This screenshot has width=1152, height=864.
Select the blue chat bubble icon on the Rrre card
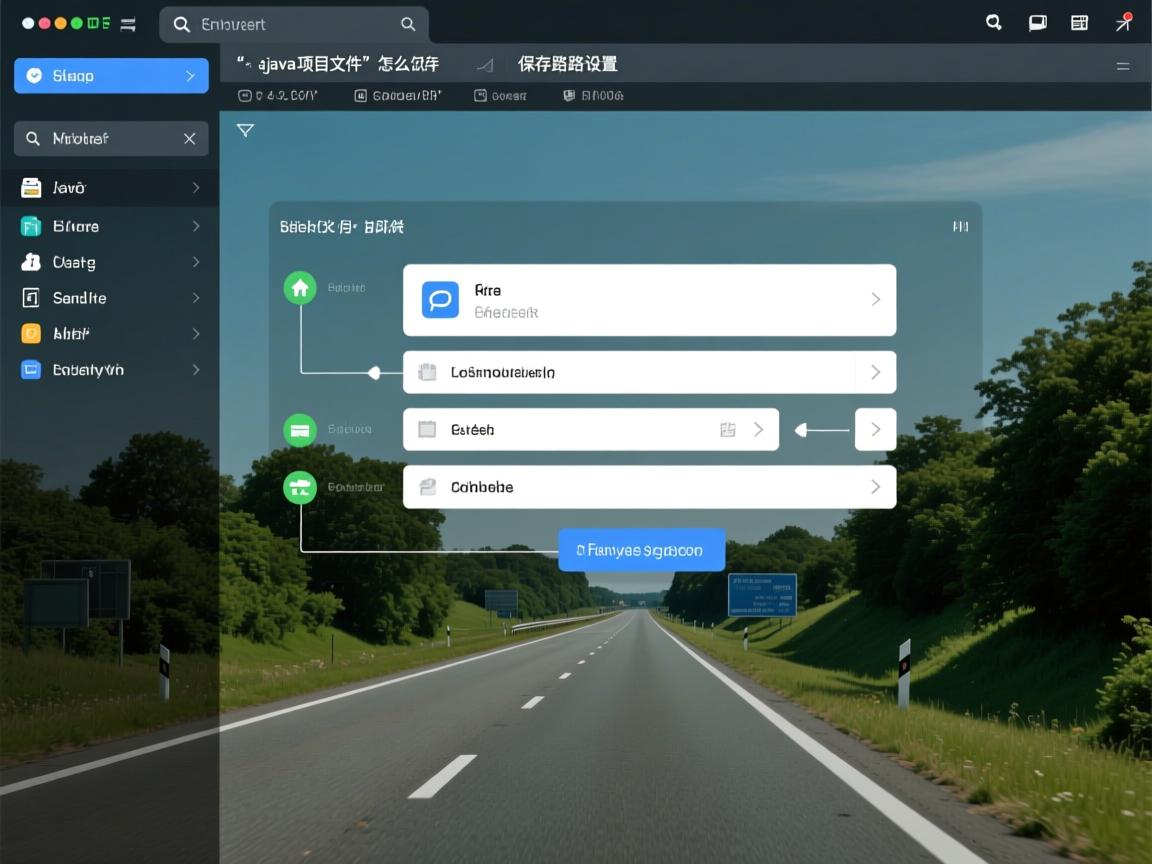(x=439, y=298)
